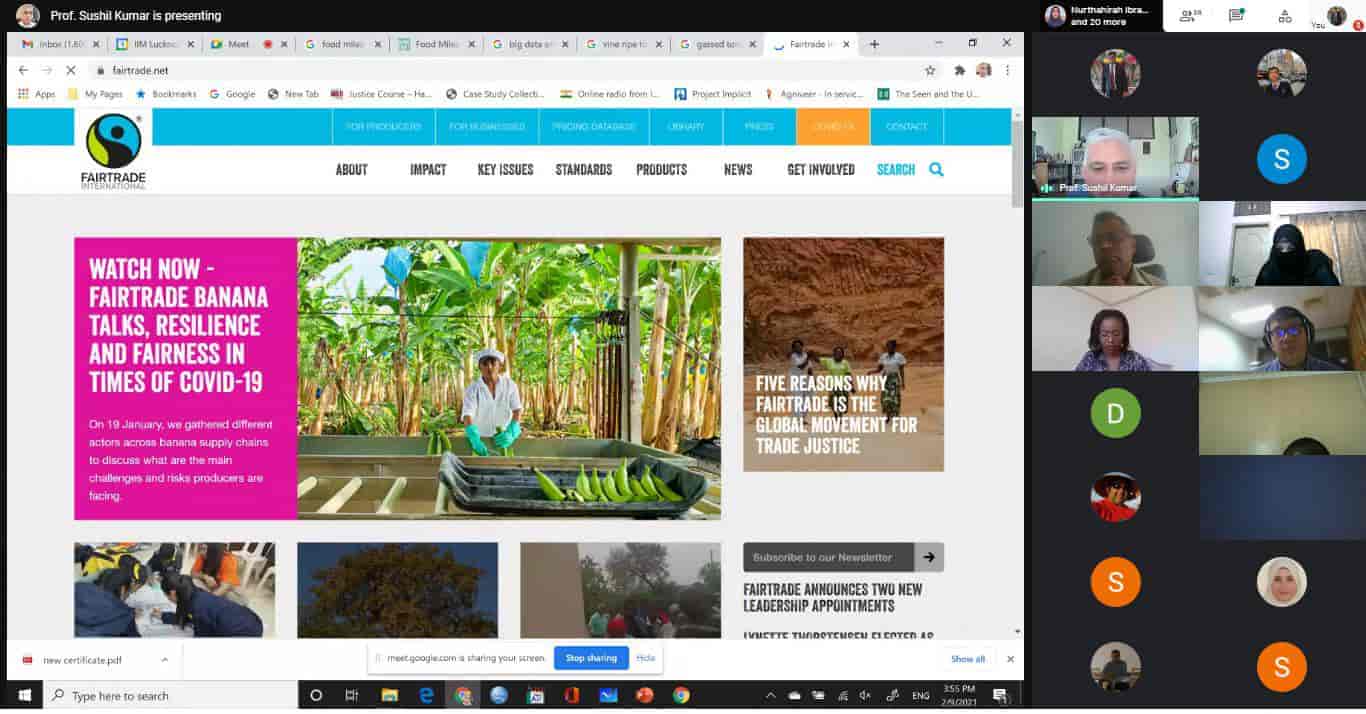Viewport: 1366px width, 714px height.
Task: Open the STANDARDS menu
Action: pyautogui.click(x=584, y=170)
